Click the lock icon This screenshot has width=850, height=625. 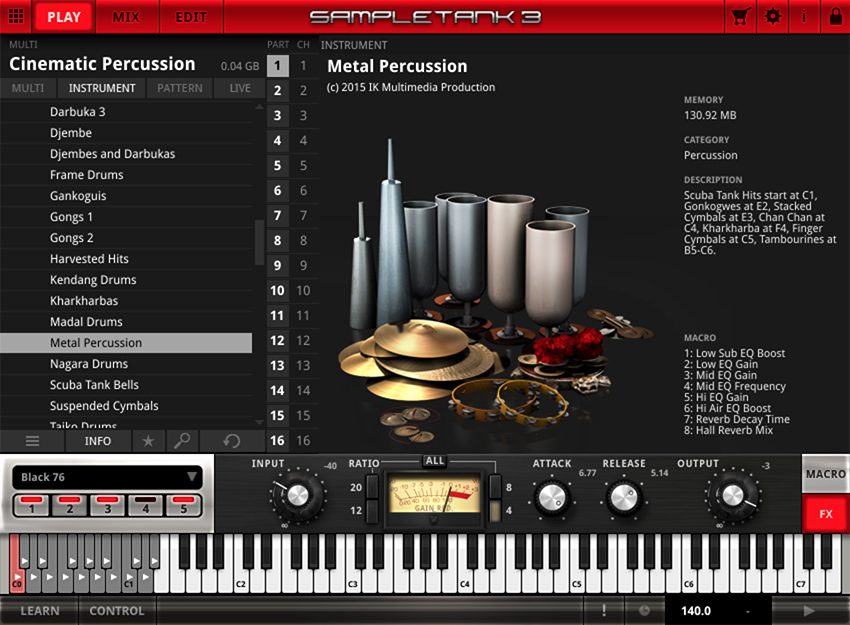(836, 16)
